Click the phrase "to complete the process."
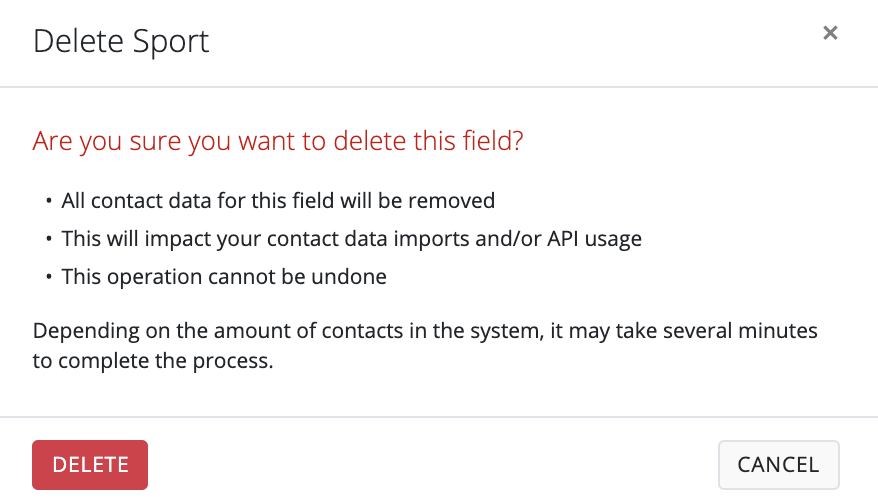Screen dimensions: 878x502 coord(152,361)
